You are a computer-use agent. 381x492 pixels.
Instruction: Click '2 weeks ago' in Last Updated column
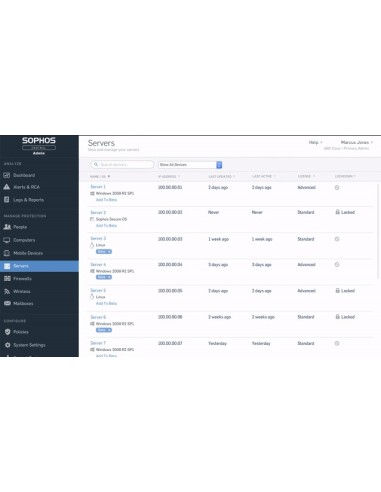(x=219, y=317)
